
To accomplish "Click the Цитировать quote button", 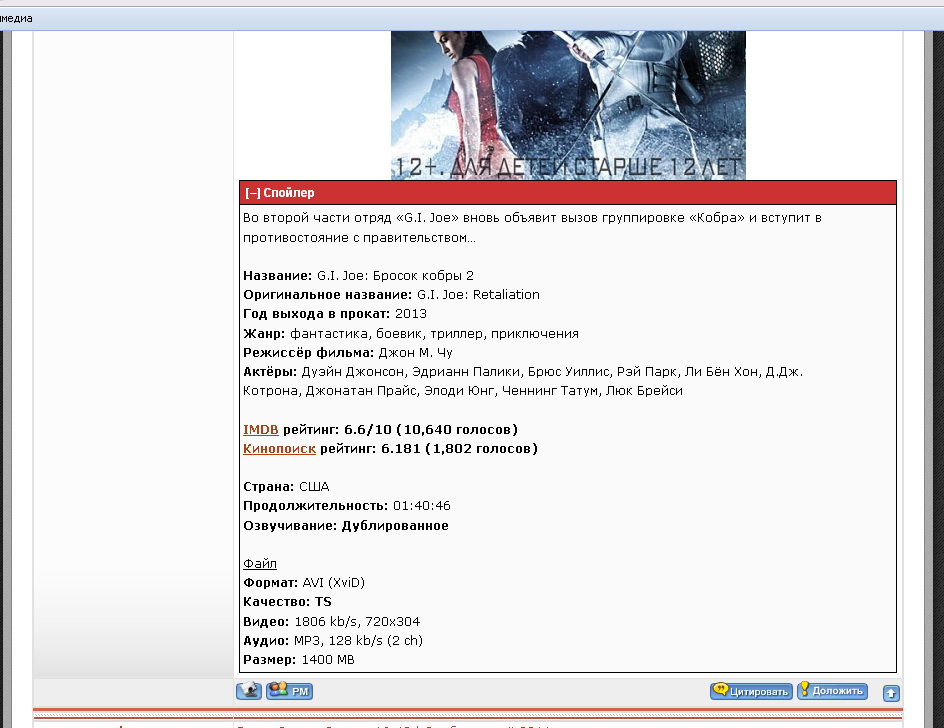I will pyautogui.click(x=751, y=691).
